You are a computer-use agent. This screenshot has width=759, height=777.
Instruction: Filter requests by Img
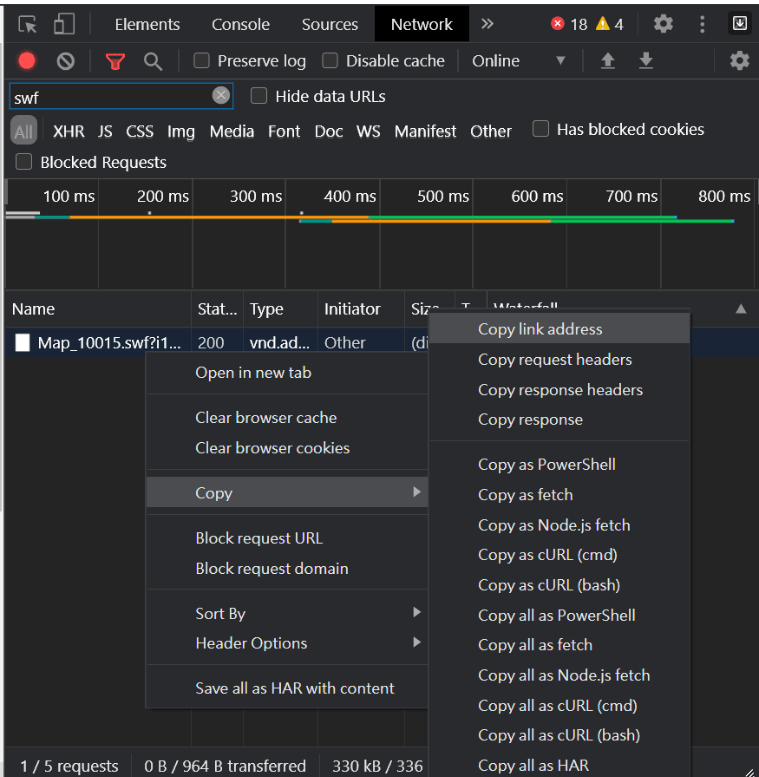click(181, 131)
